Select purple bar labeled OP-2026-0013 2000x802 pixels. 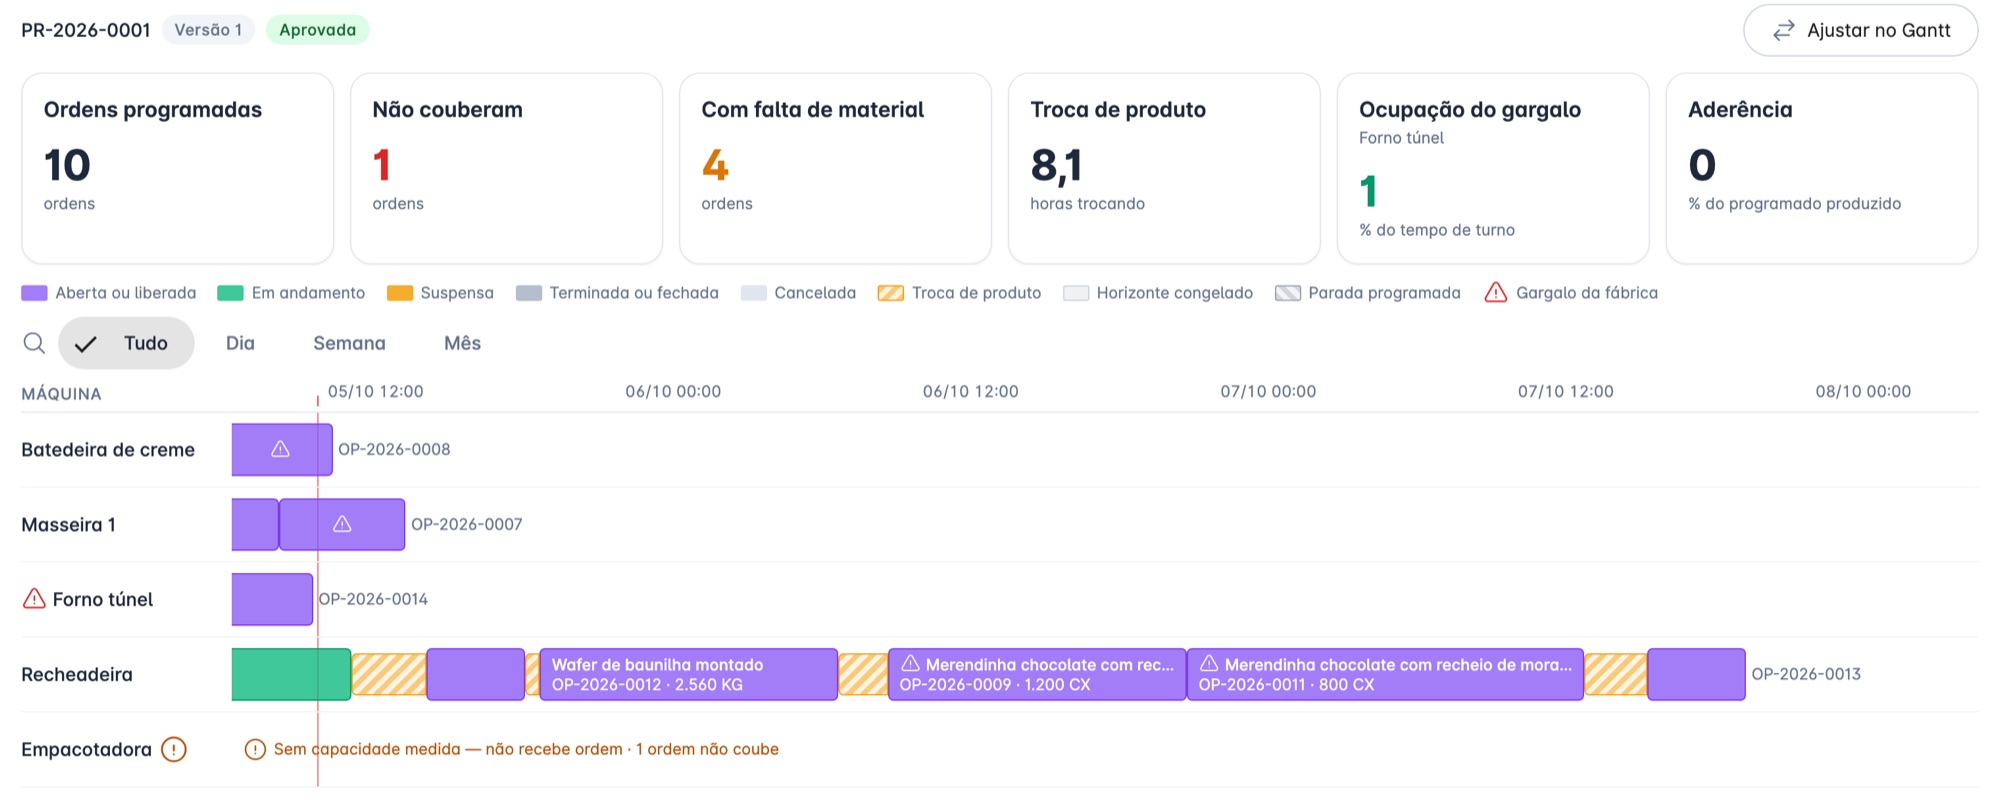coord(1696,674)
